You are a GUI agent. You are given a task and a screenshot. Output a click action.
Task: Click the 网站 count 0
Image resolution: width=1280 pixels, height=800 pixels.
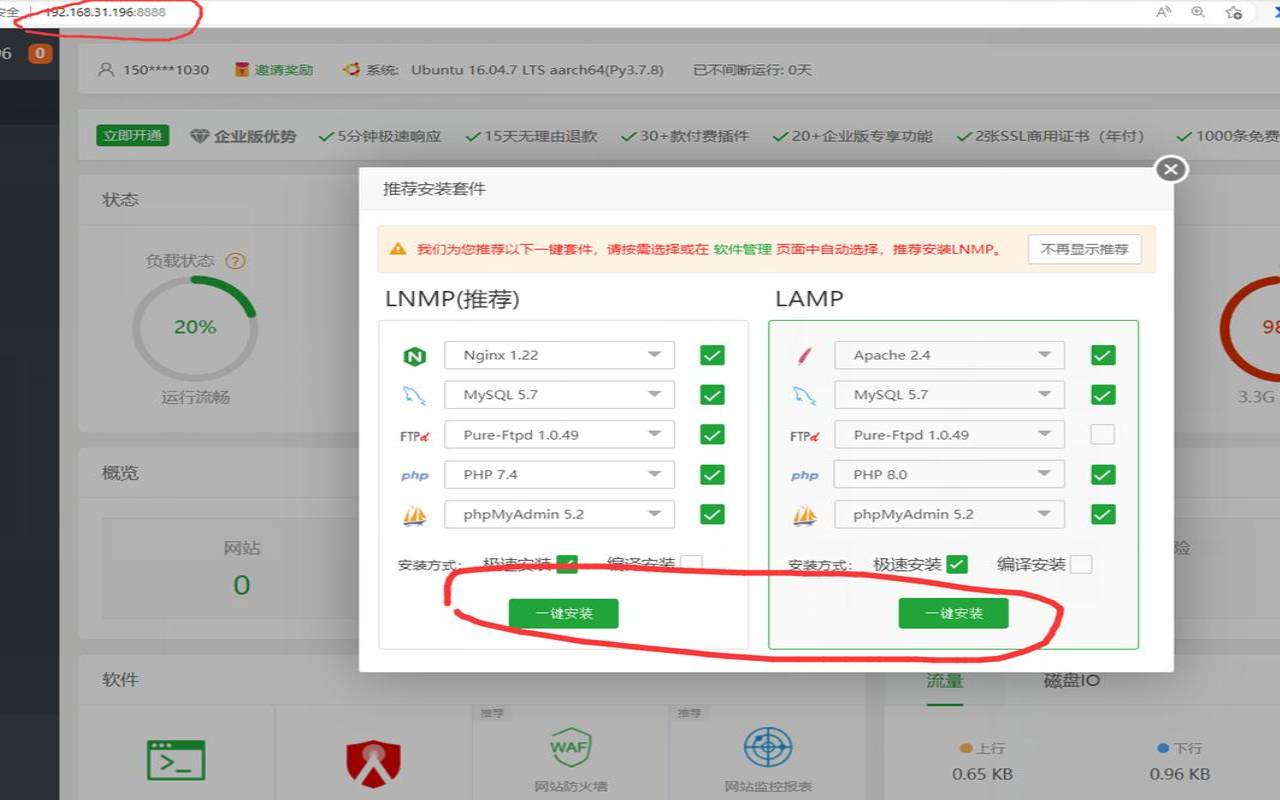242,585
